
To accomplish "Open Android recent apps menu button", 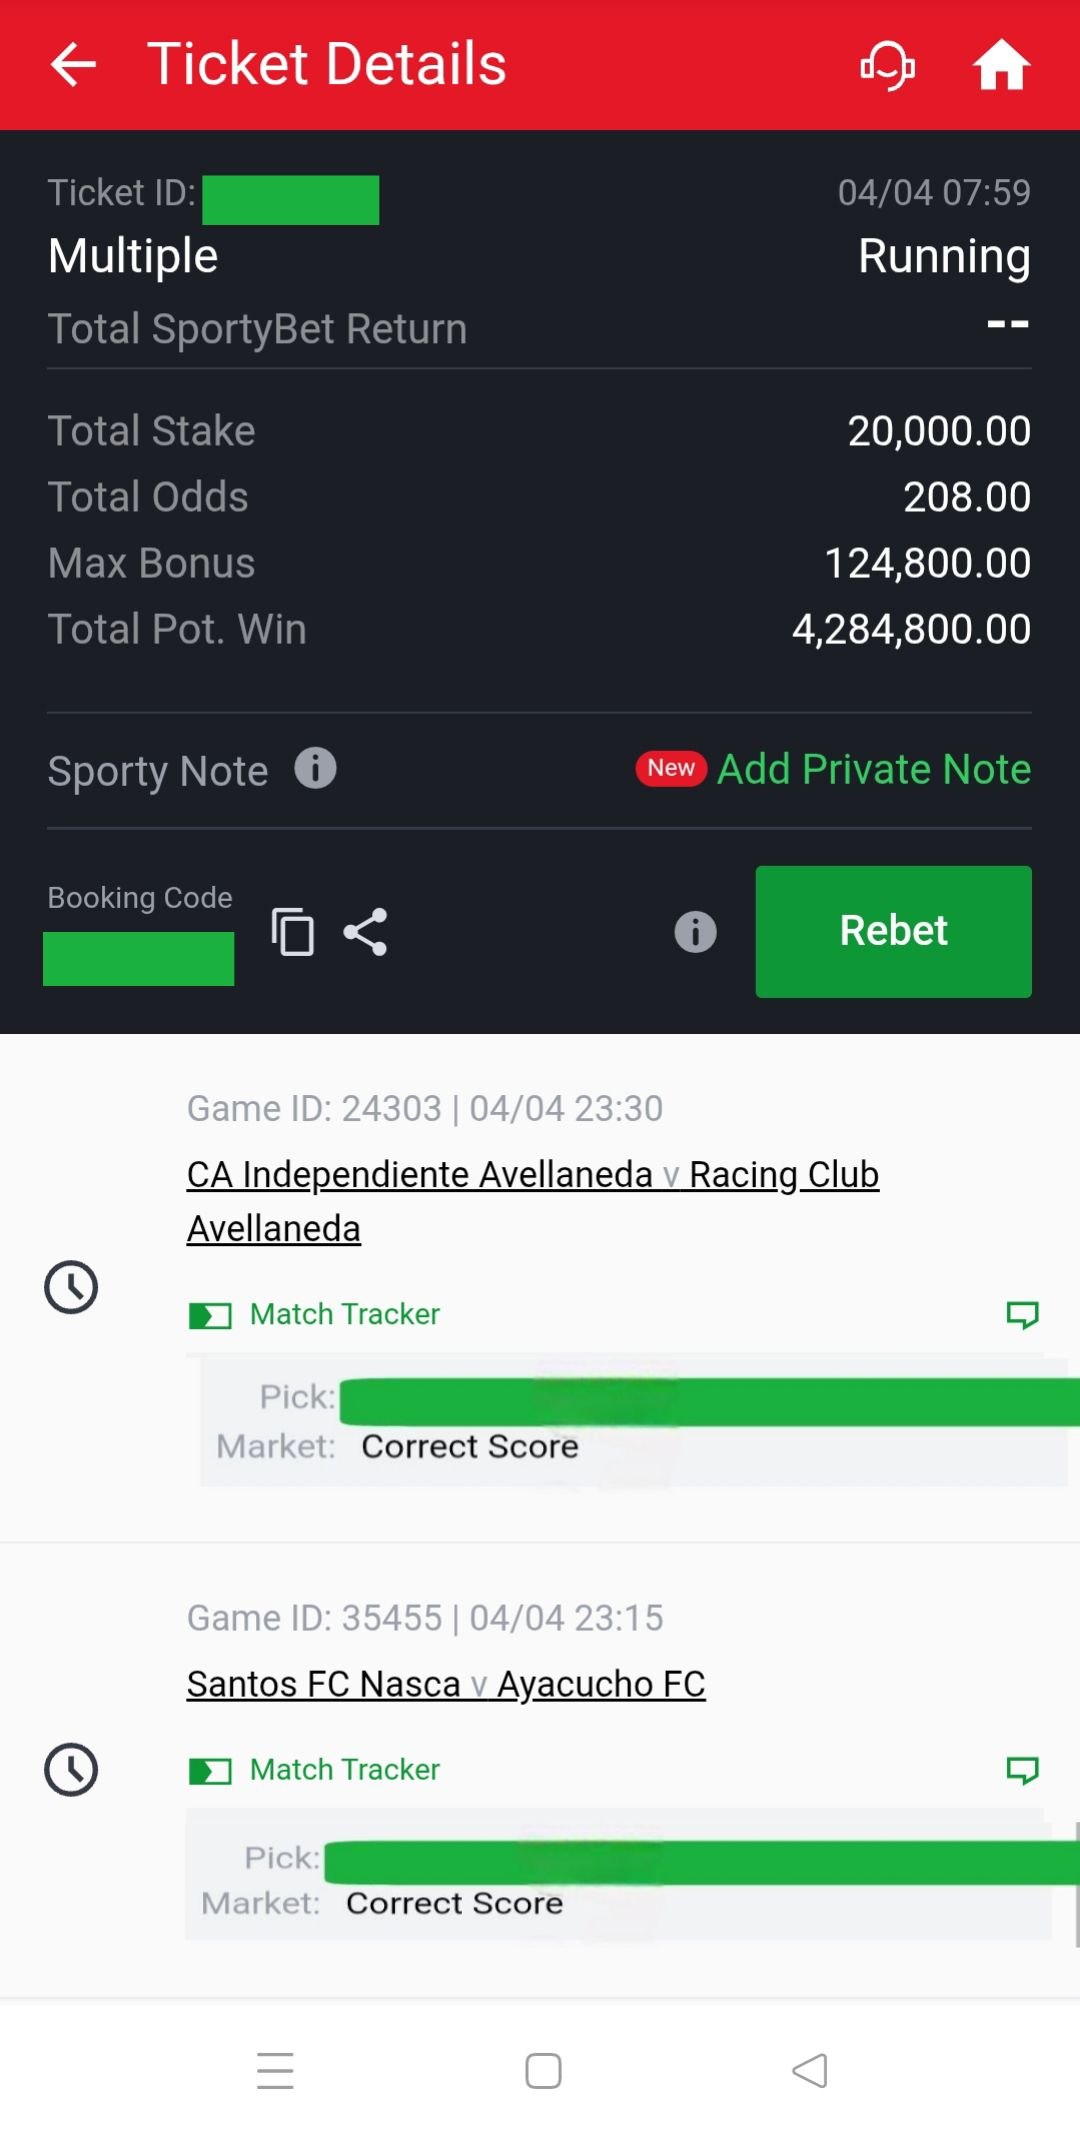I will coord(275,2070).
